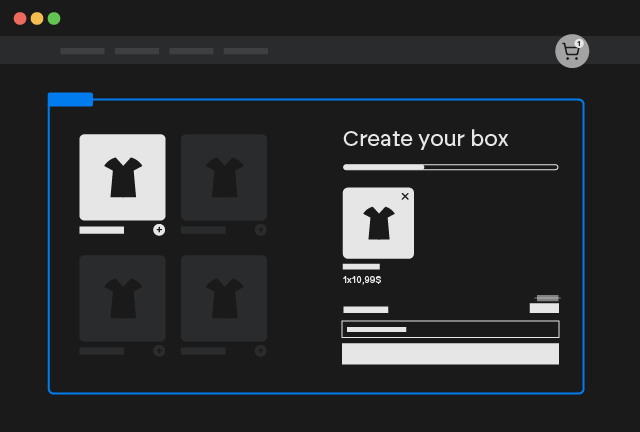Screen dimensions: 640x432
Task: Open the fourth navigation bar item
Action: tap(246, 51)
